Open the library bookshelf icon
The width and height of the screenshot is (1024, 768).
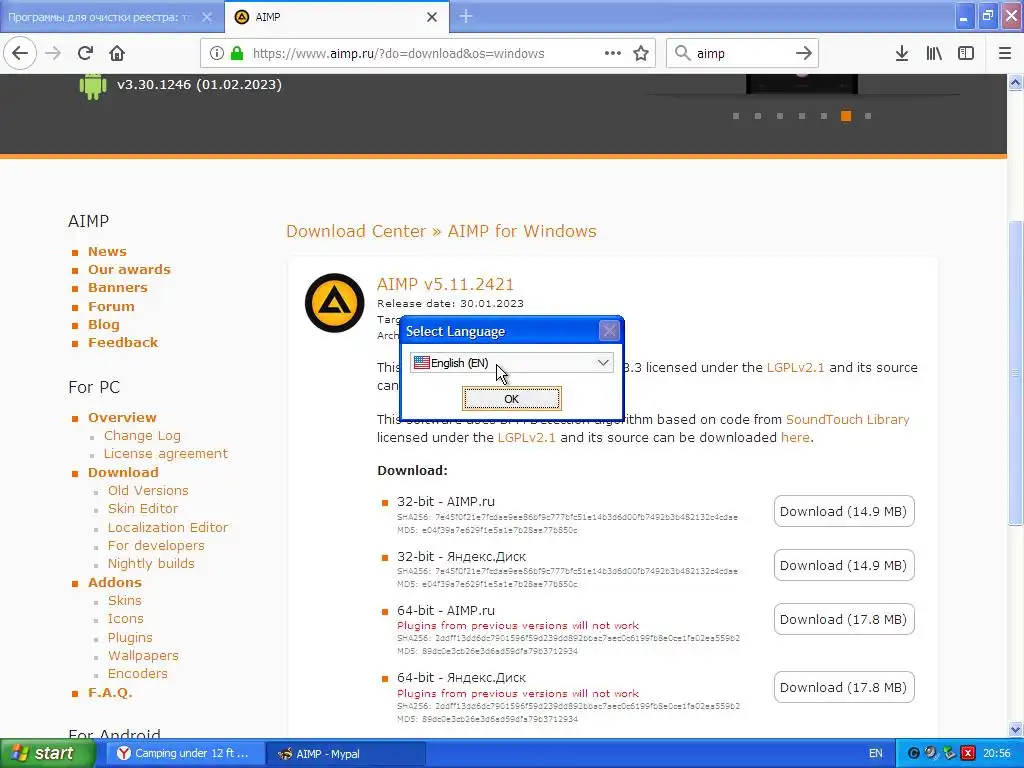pos(934,53)
